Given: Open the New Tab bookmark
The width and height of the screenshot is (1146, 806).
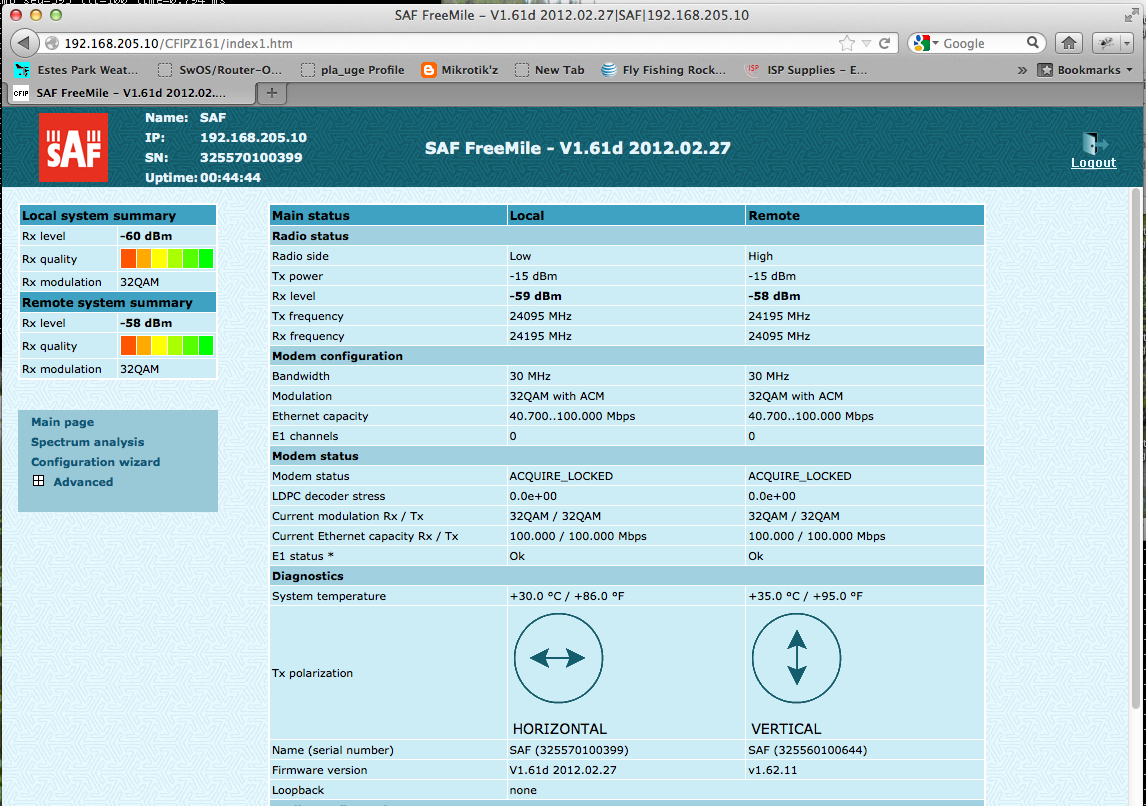Looking at the screenshot, I should coord(550,70).
